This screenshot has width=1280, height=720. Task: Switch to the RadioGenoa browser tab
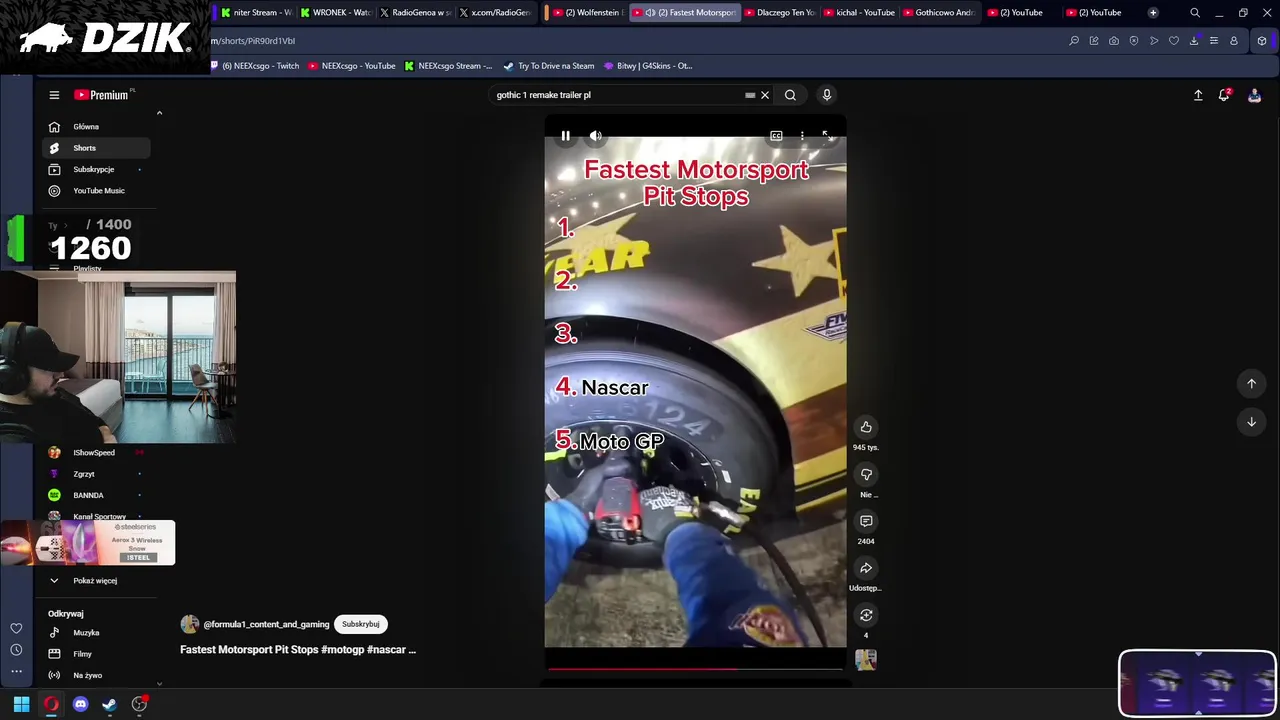(415, 13)
